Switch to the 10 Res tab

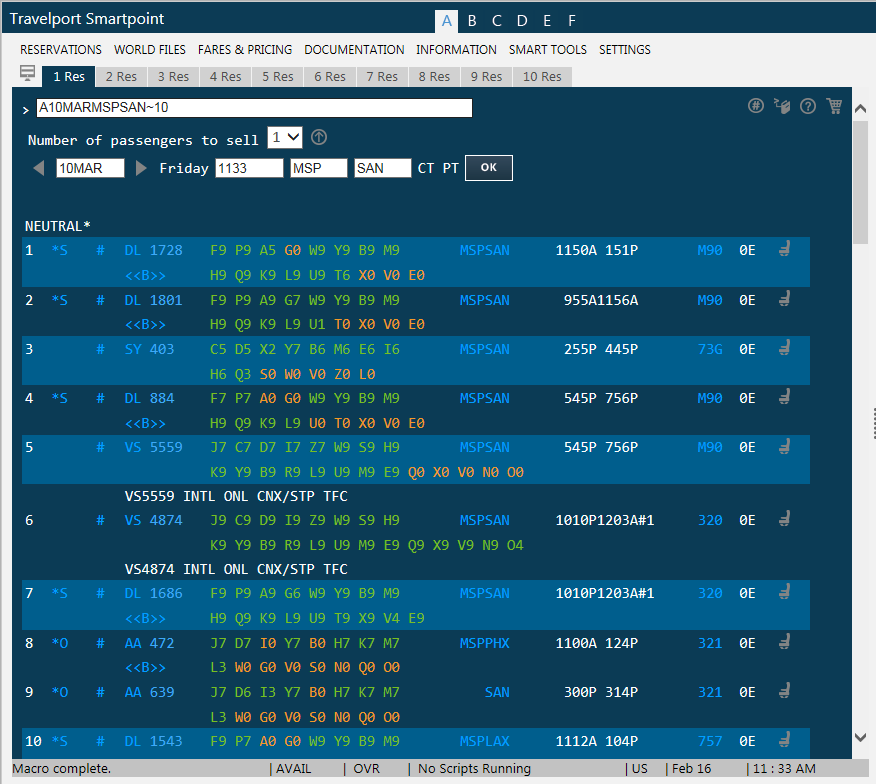542,77
